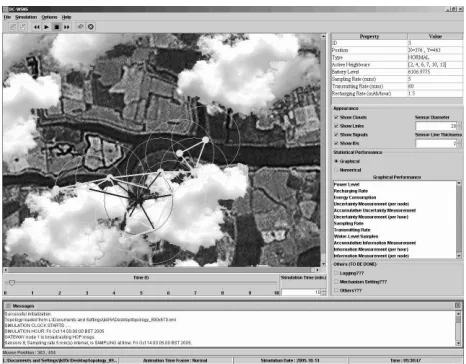Select Energy Consumption in the performance list
Image resolution: width=466 pixels, height=364 pixels.
click(355, 197)
